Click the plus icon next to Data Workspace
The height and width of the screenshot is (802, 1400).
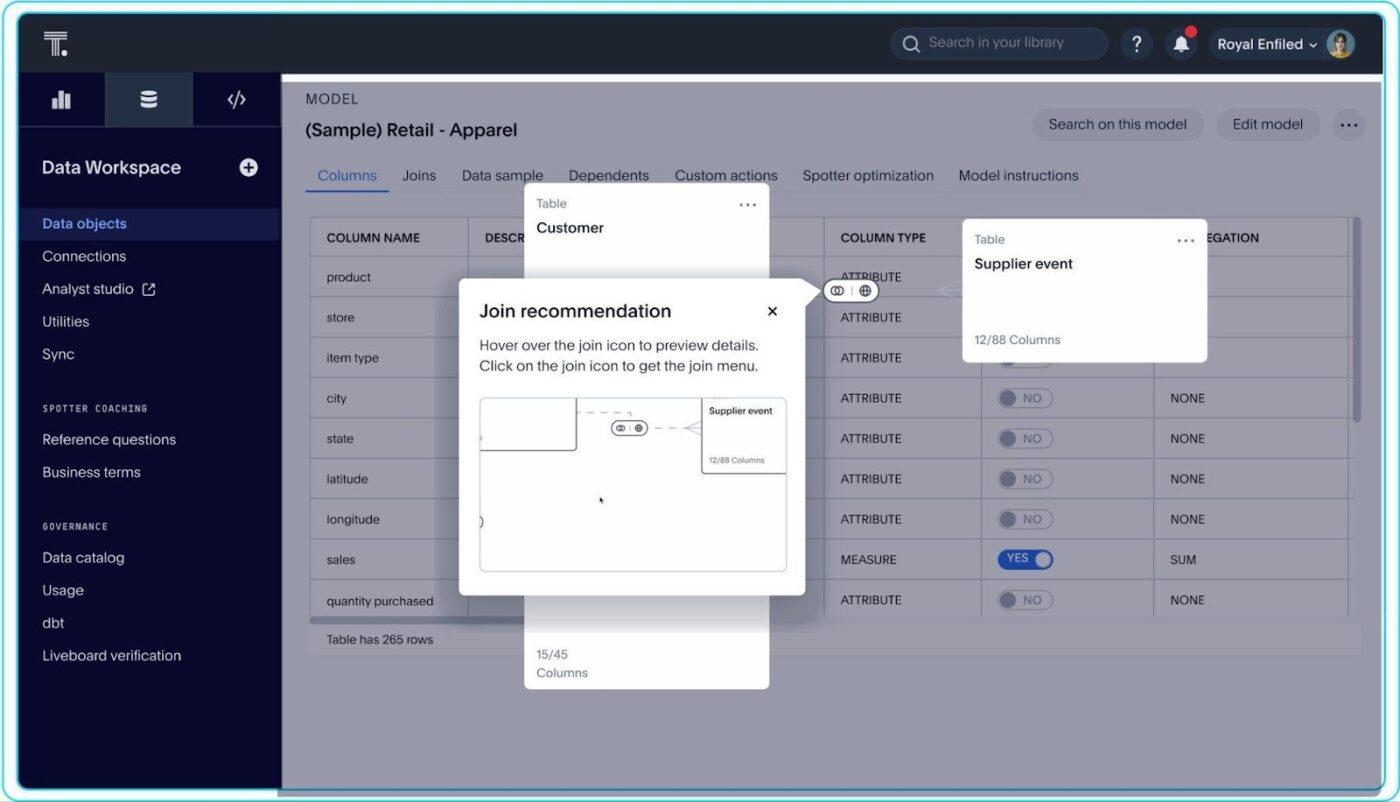pyautogui.click(x=247, y=167)
